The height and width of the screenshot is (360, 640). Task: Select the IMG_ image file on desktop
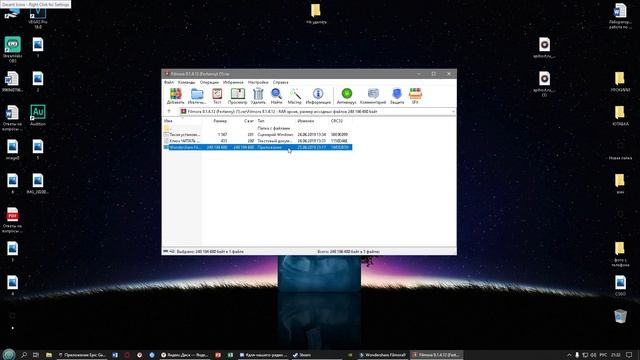38,184
